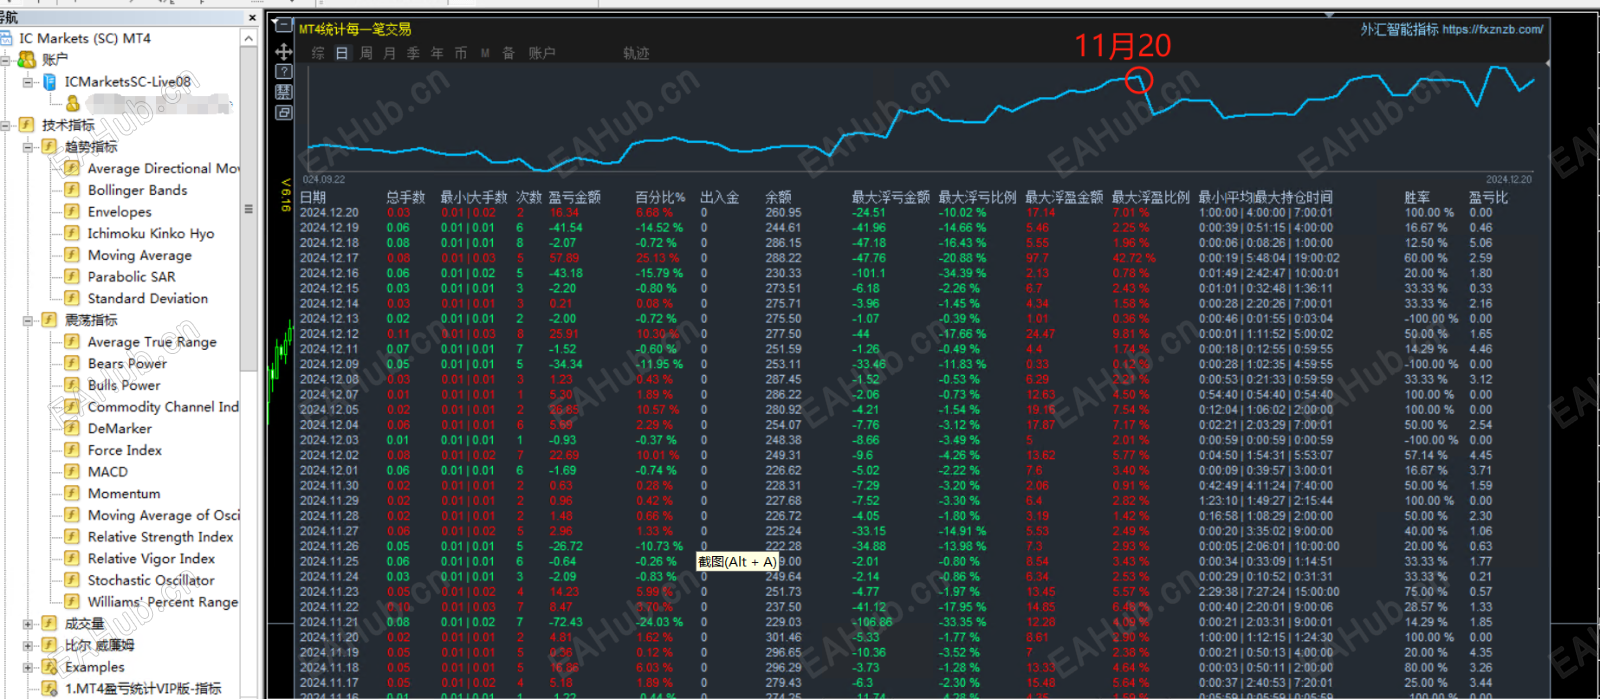Select Moving Average in the navigator
1600x699 pixels.
[x=139, y=255]
